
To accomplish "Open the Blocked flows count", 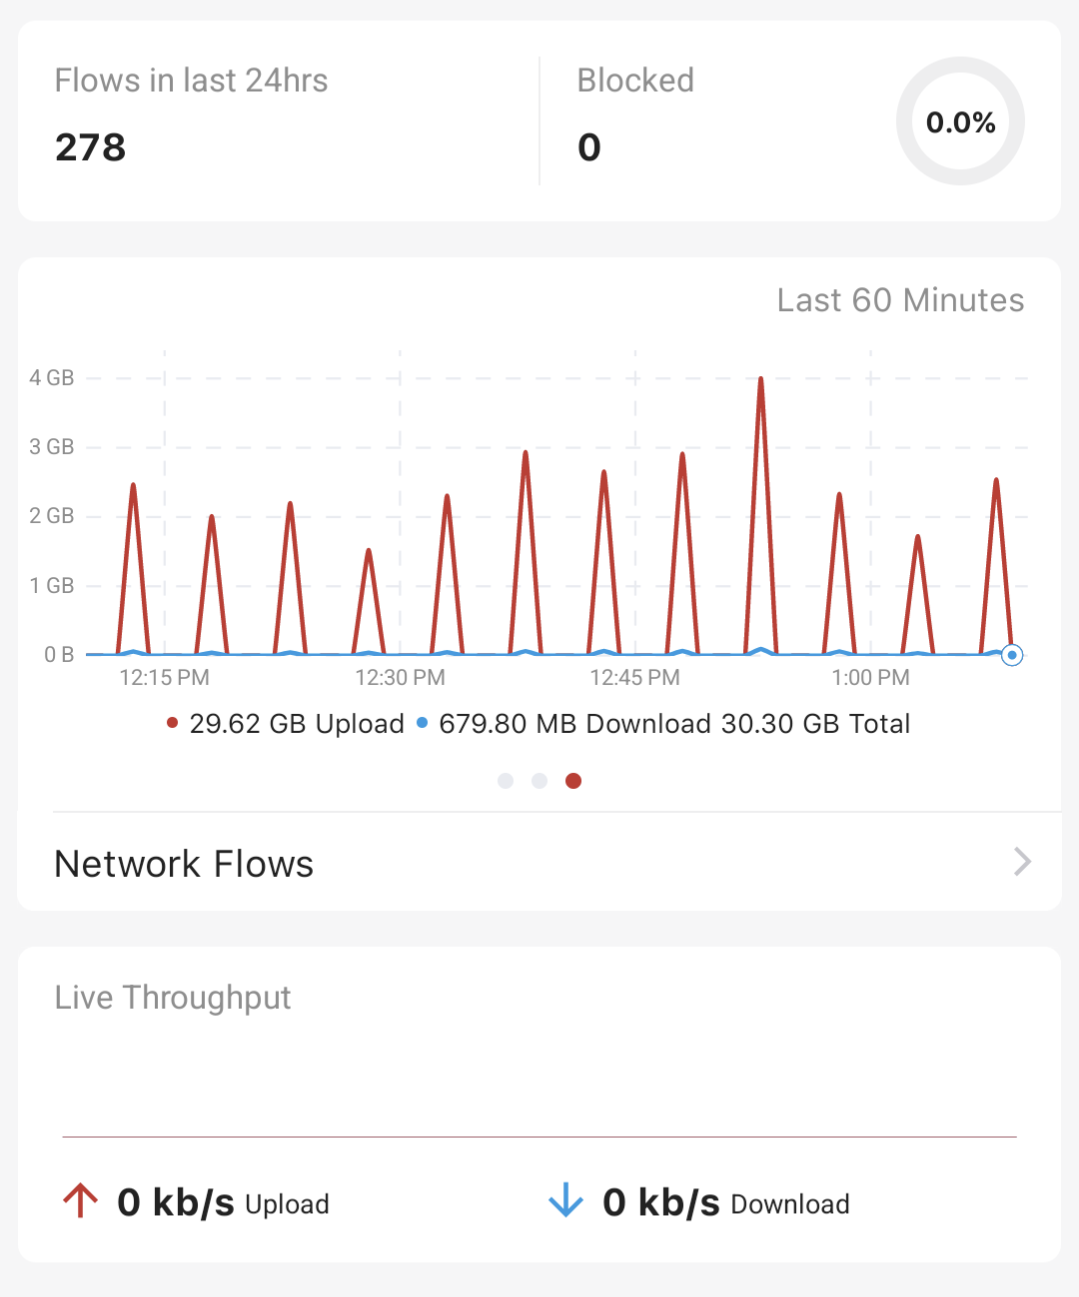I will (x=589, y=147).
